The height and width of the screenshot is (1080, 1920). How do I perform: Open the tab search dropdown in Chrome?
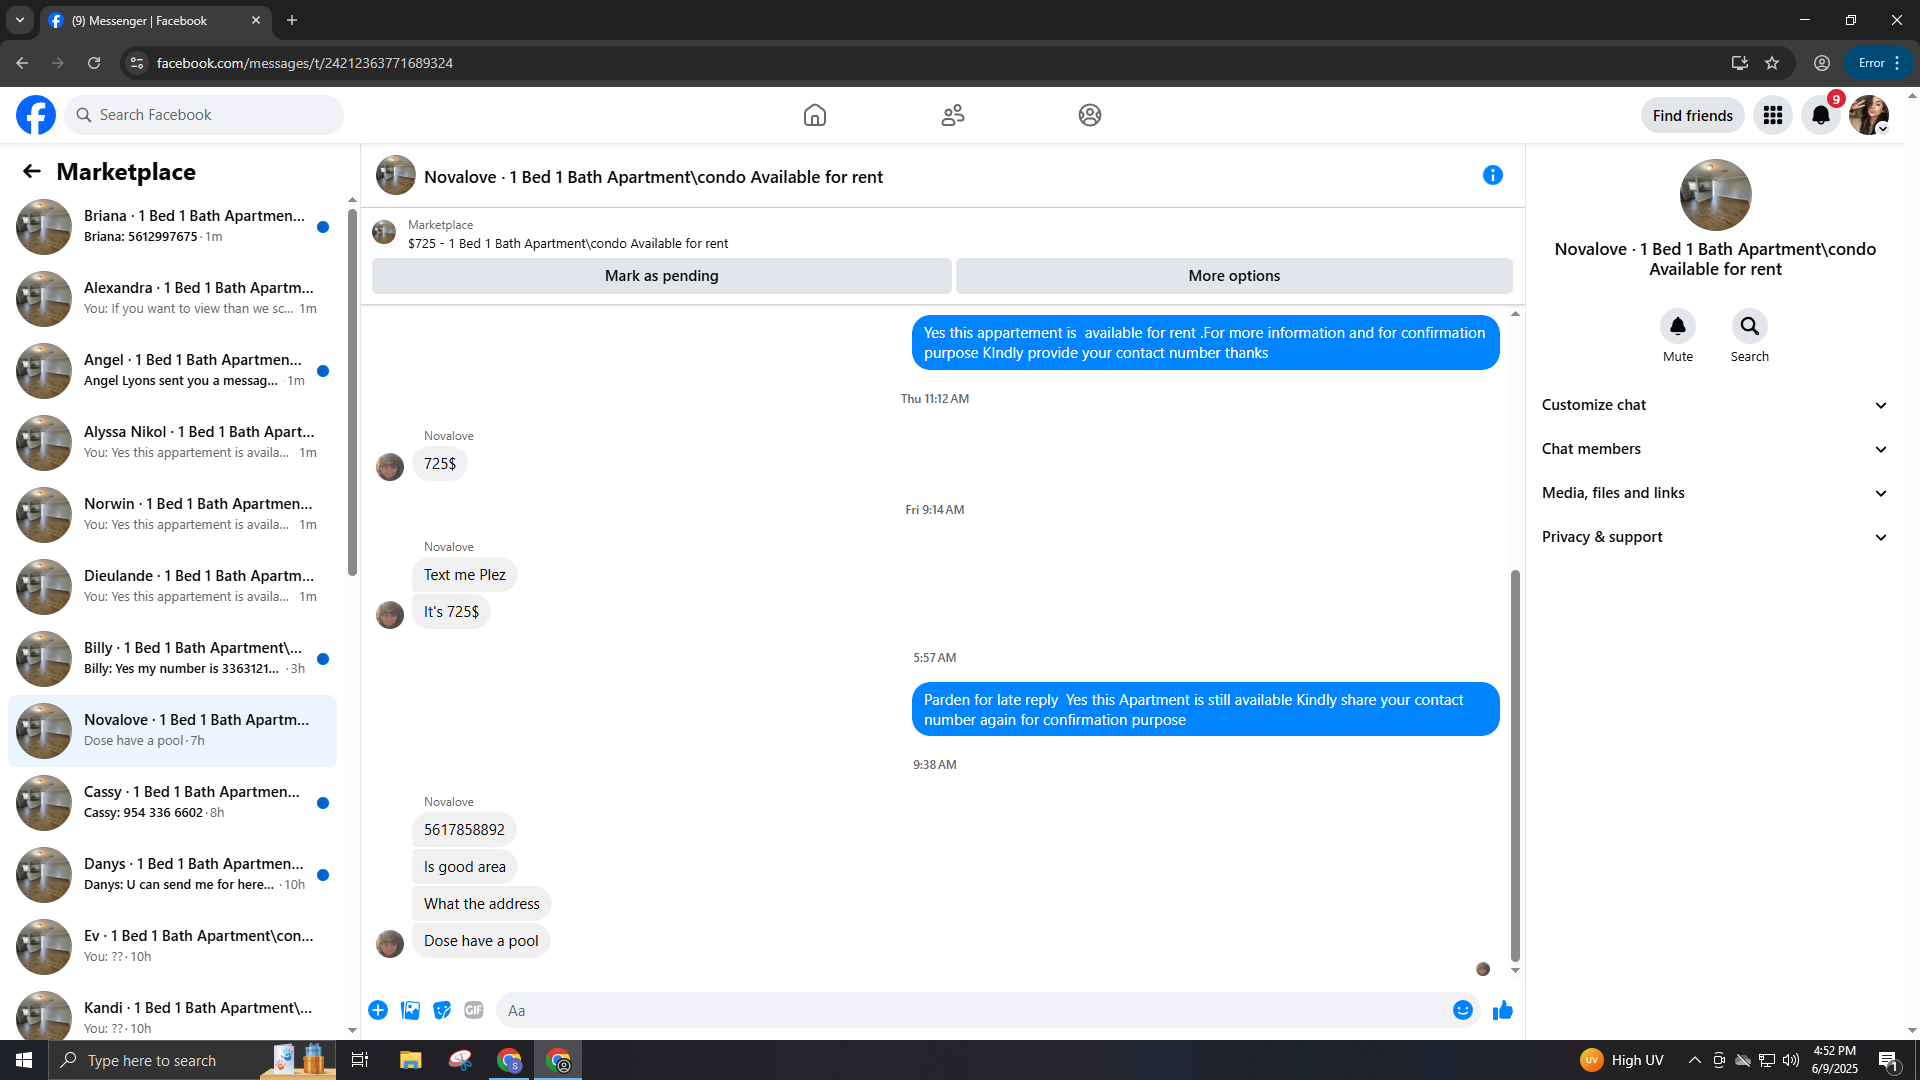[x=20, y=20]
